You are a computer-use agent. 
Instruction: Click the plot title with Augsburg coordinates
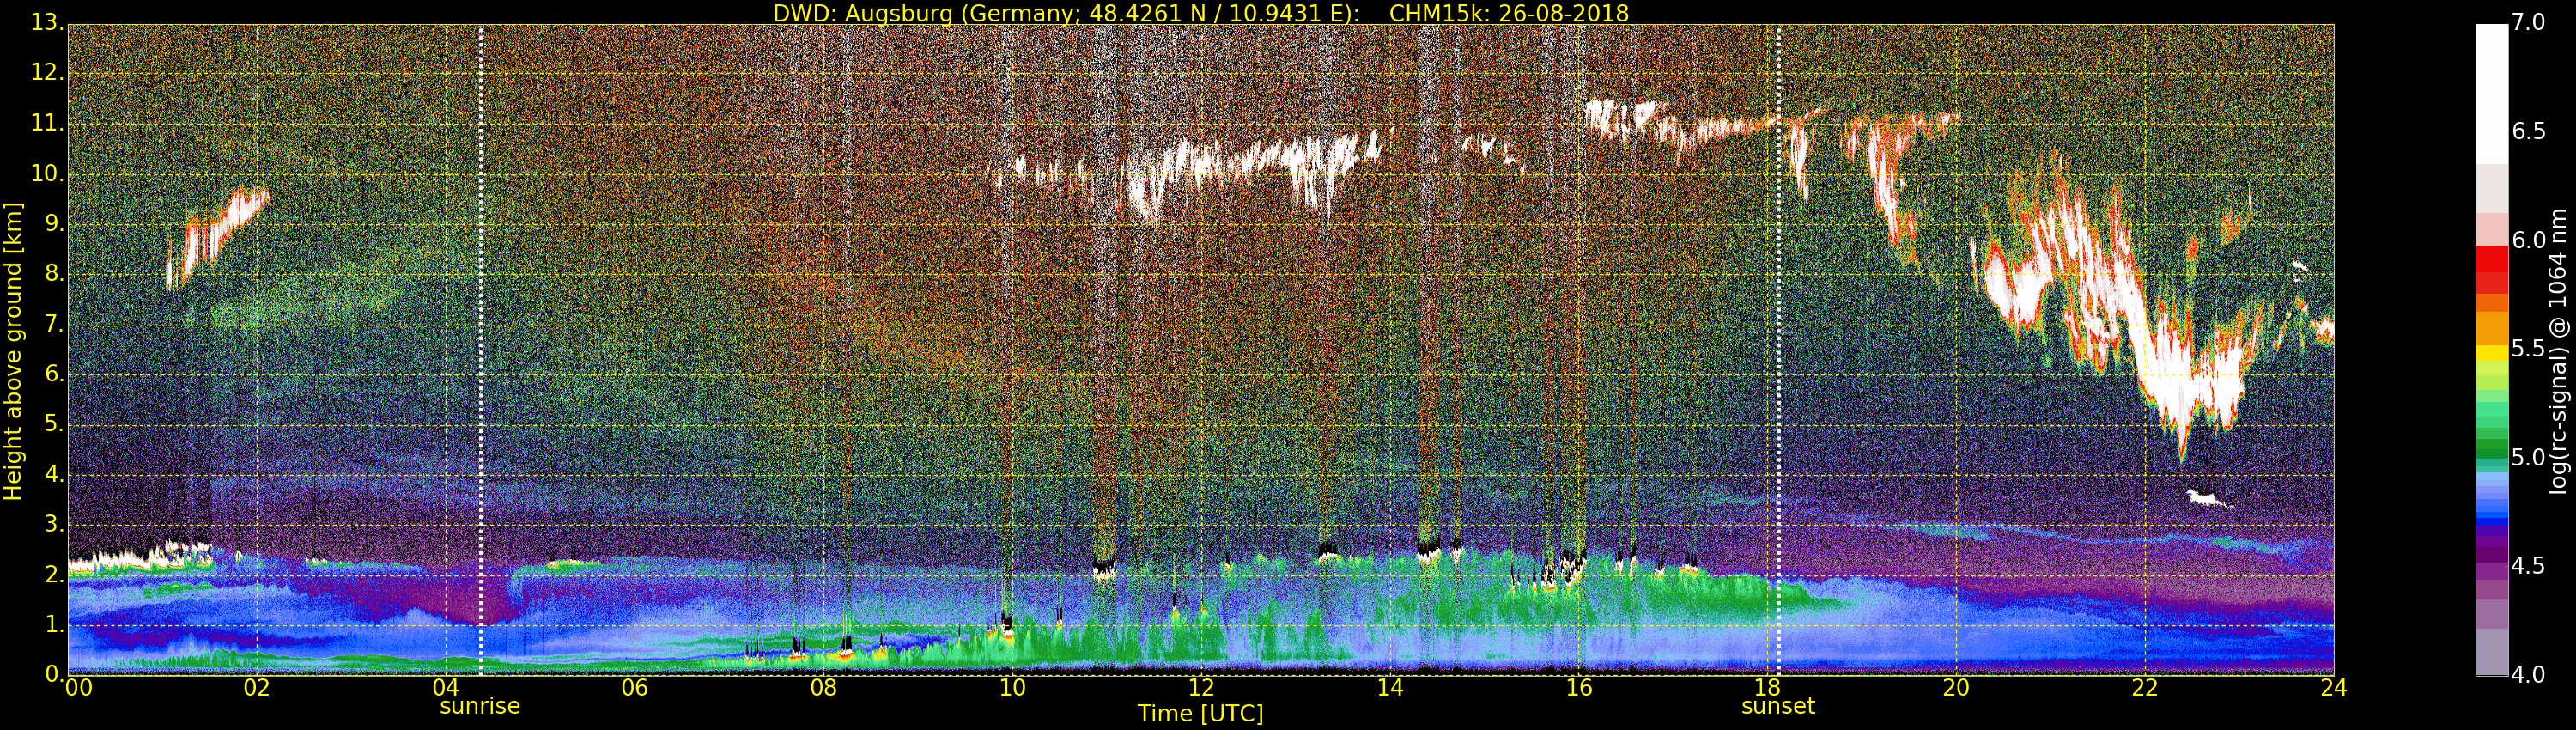1200,13
